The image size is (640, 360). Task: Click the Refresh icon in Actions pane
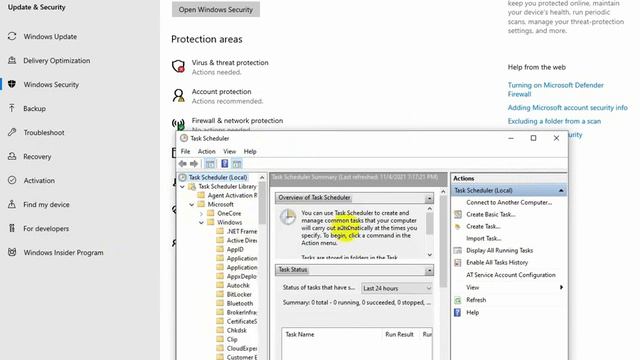coord(458,300)
